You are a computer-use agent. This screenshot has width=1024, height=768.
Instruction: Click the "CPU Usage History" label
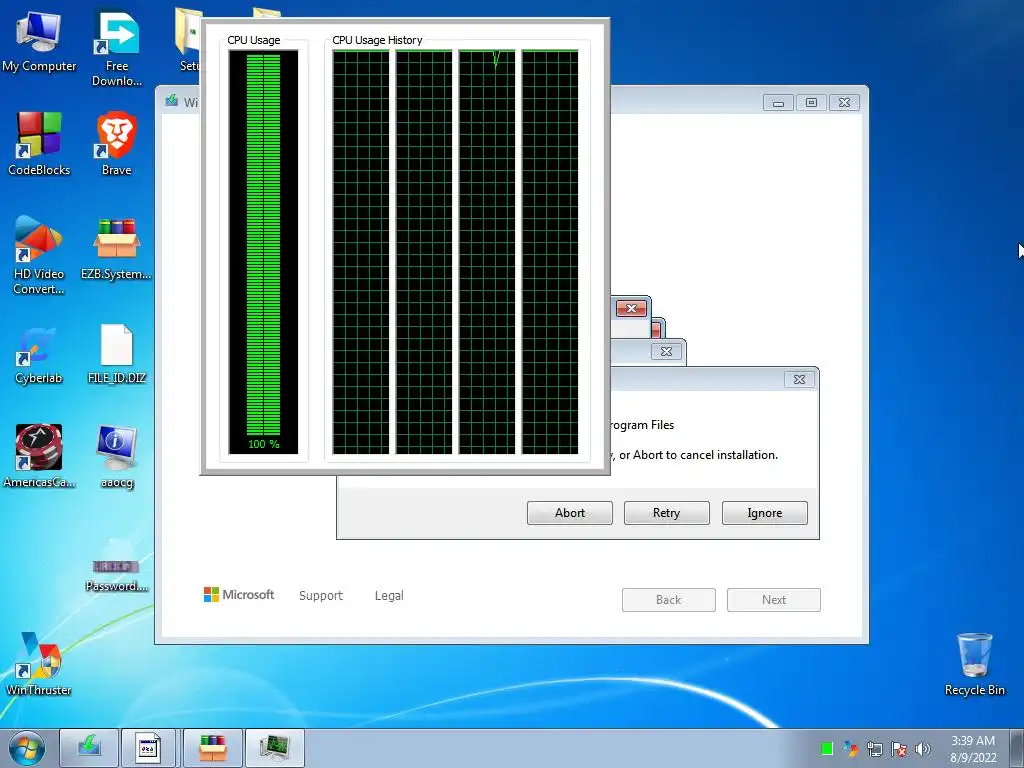[377, 40]
